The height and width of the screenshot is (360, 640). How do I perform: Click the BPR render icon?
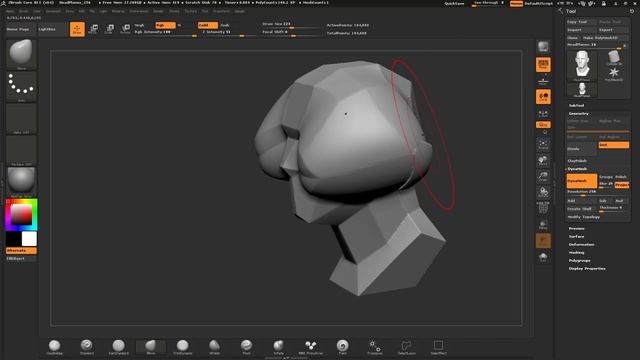(543, 47)
